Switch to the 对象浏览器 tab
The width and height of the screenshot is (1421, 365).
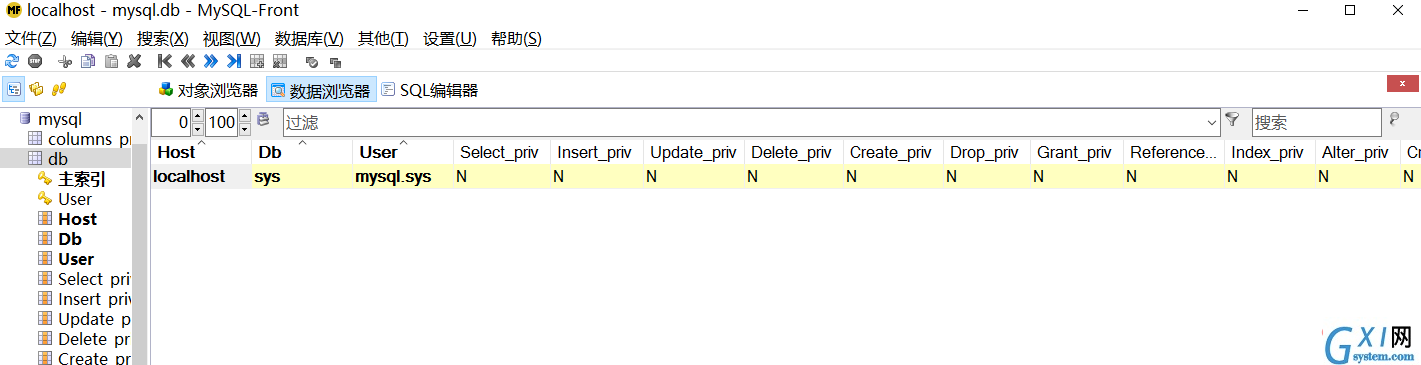[209, 90]
